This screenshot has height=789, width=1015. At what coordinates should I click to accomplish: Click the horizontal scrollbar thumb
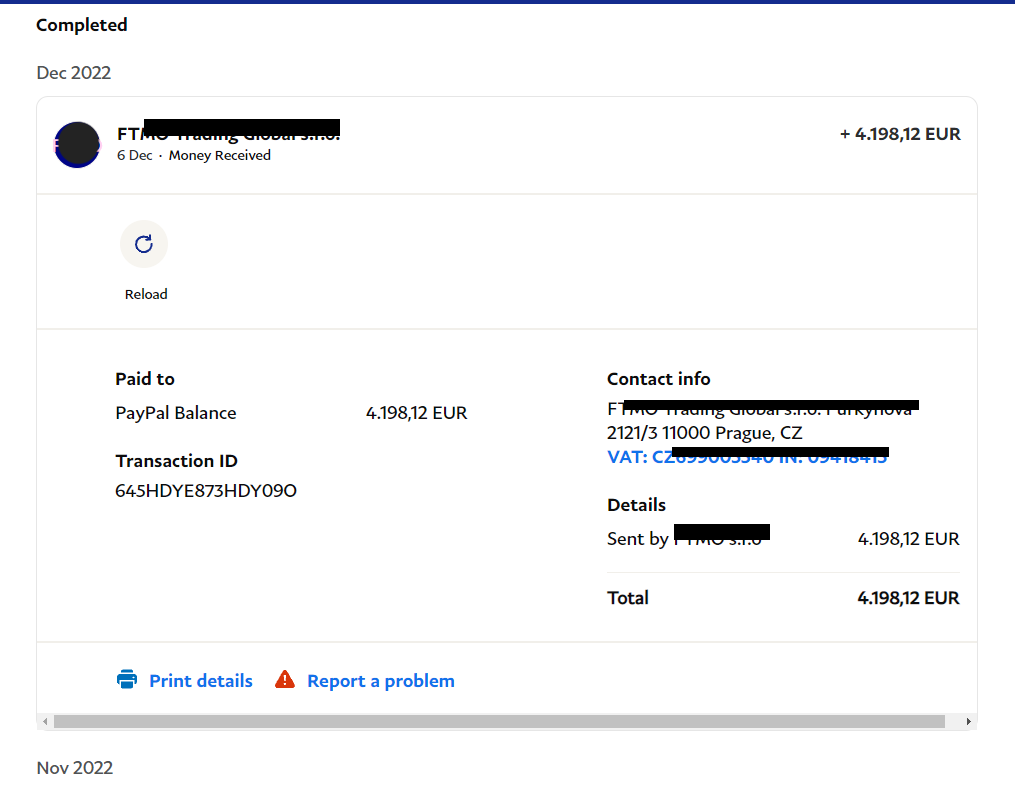pos(499,721)
